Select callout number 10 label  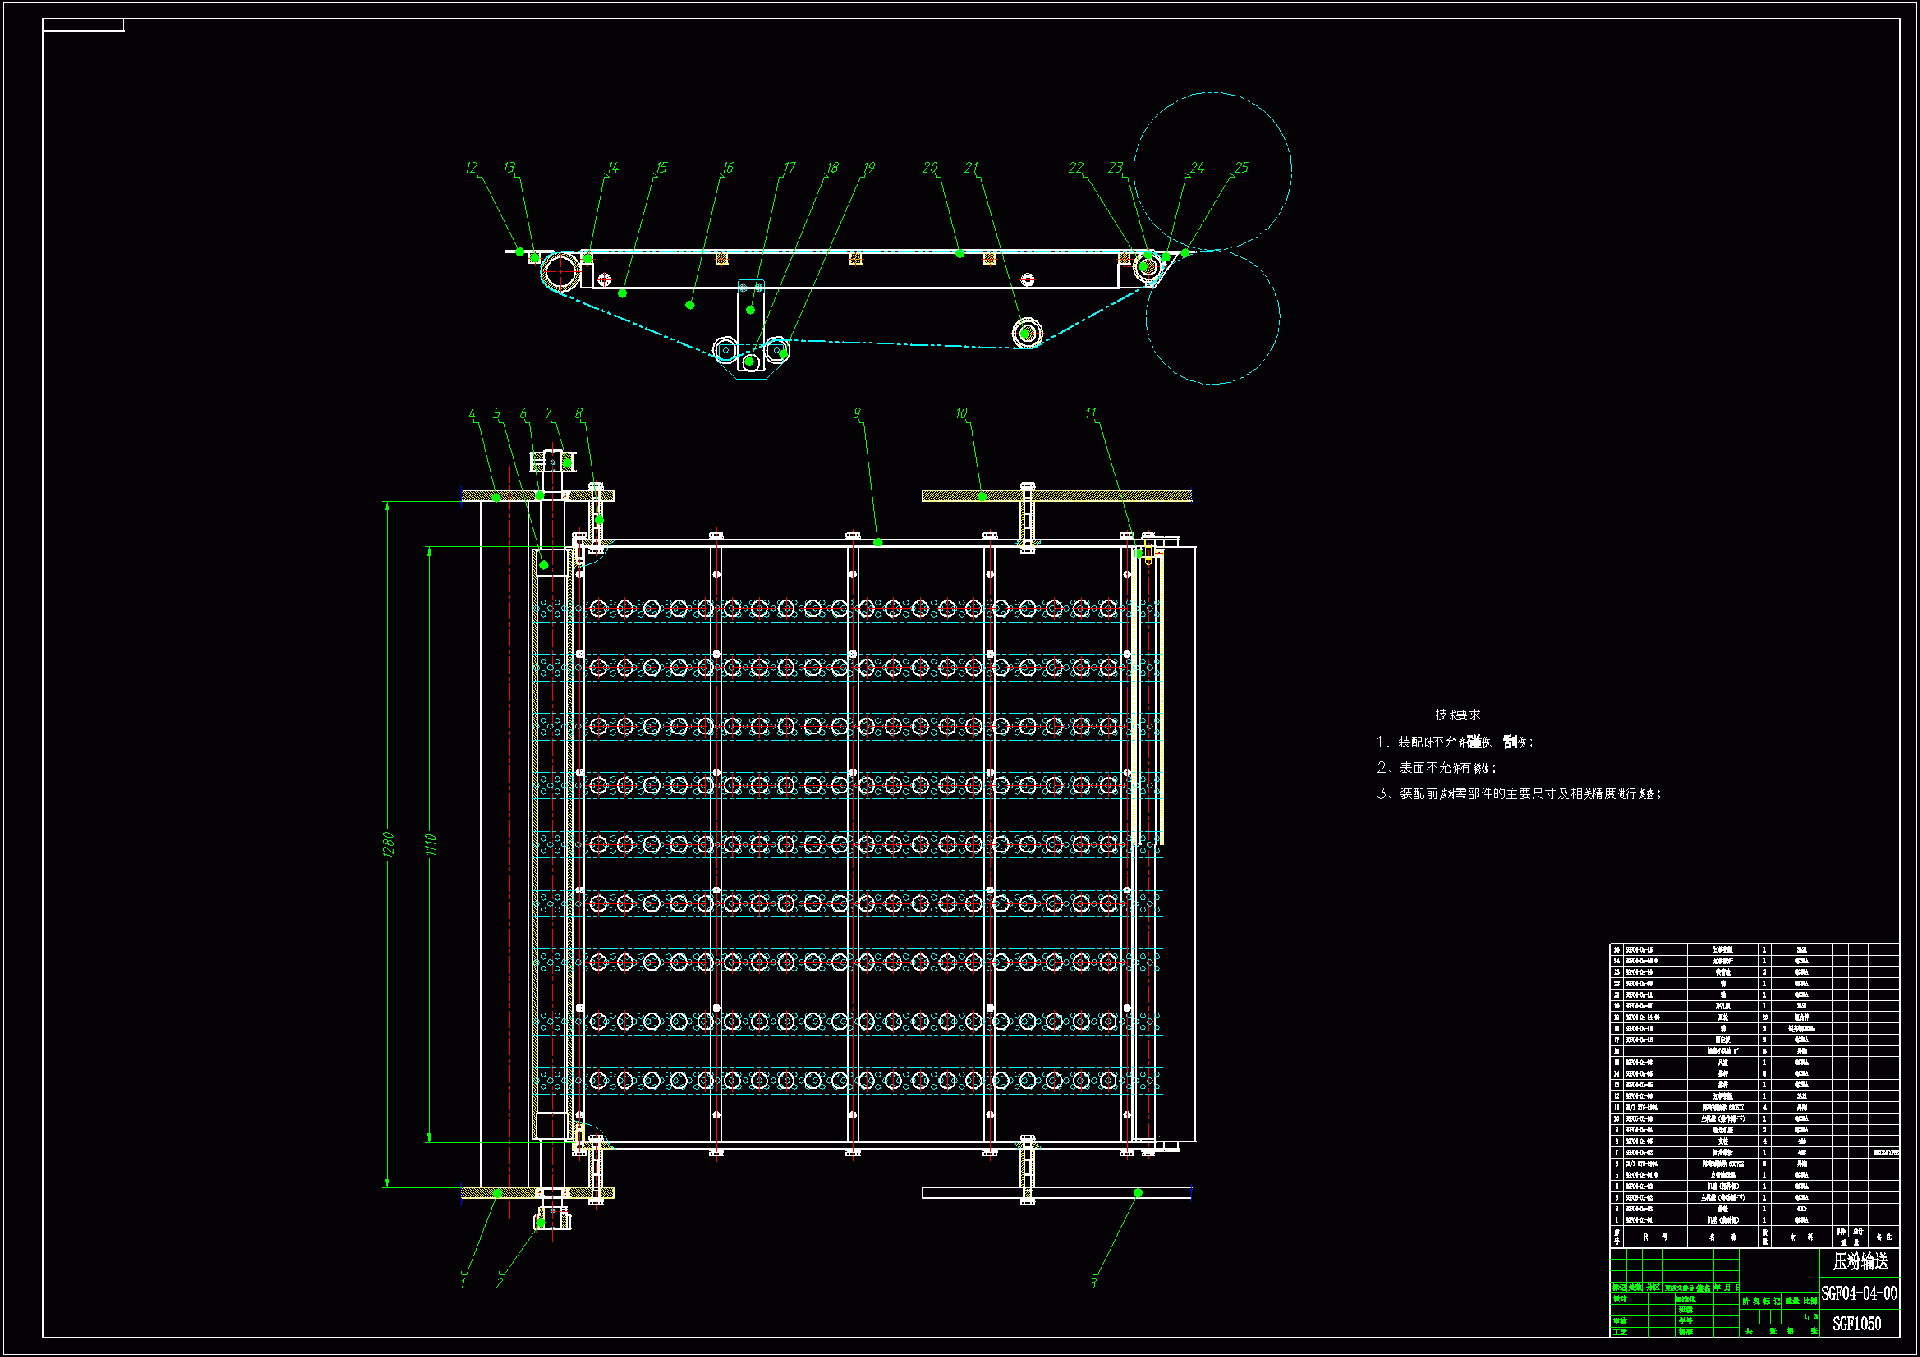click(x=961, y=413)
